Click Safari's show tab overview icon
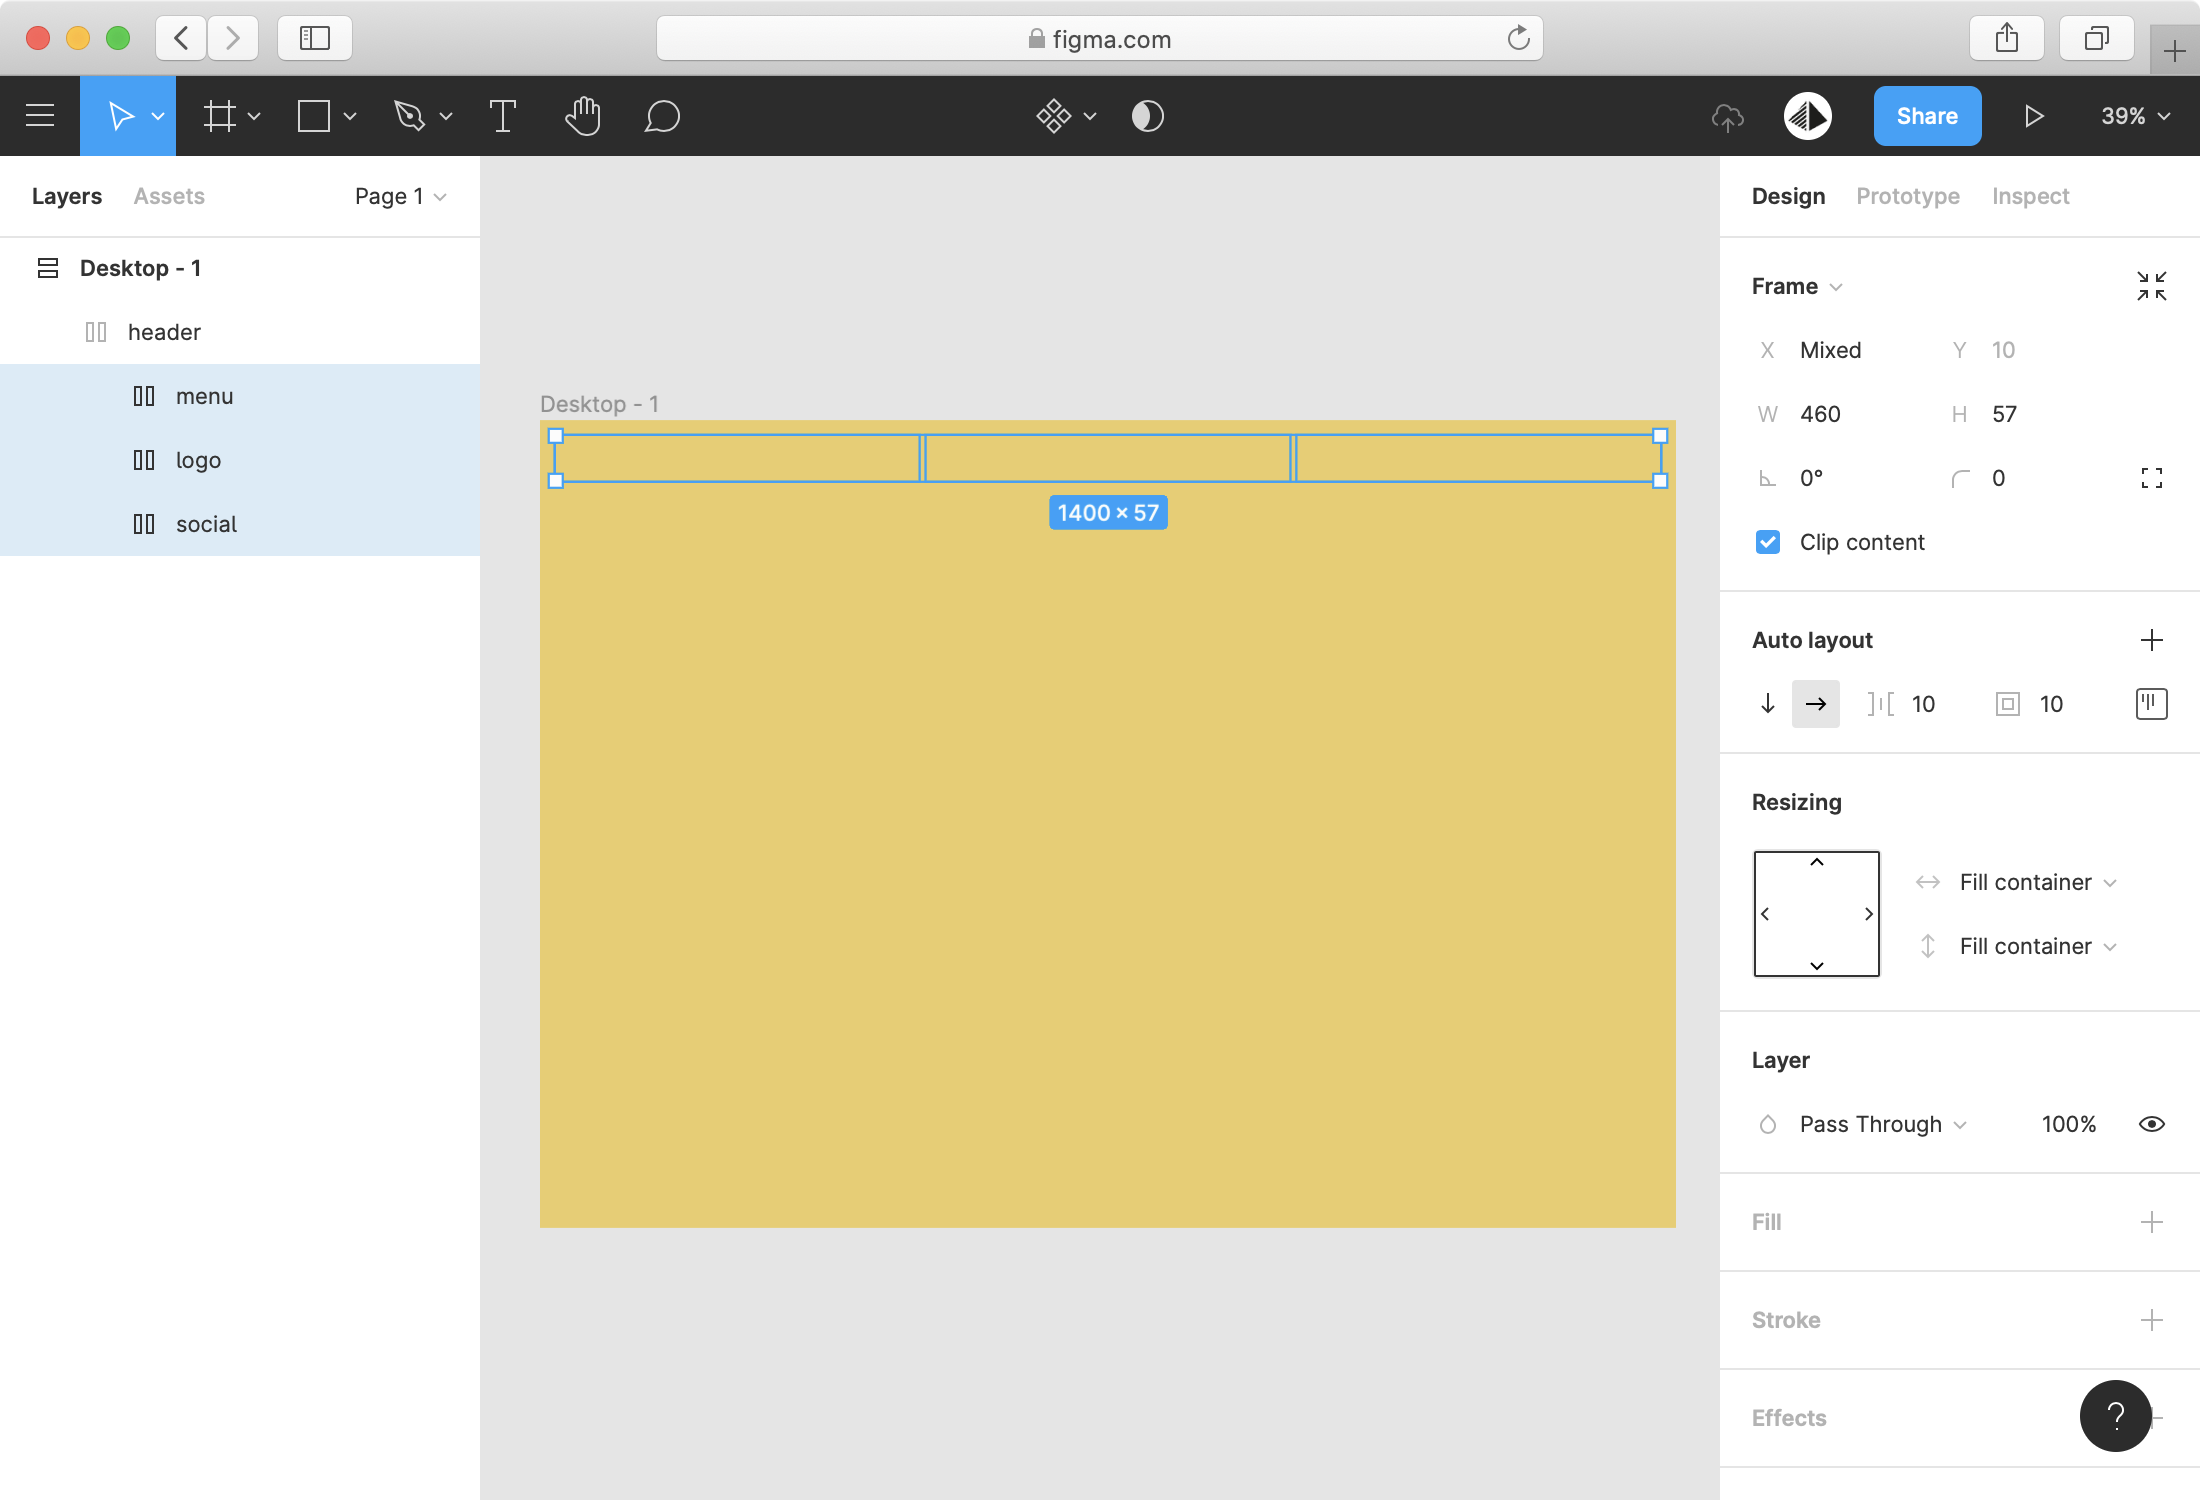 [2097, 38]
